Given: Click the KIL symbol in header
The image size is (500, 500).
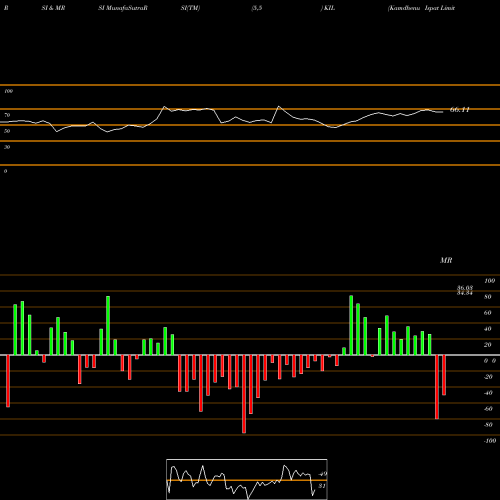Looking at the screenshot, I should point(329,8).
